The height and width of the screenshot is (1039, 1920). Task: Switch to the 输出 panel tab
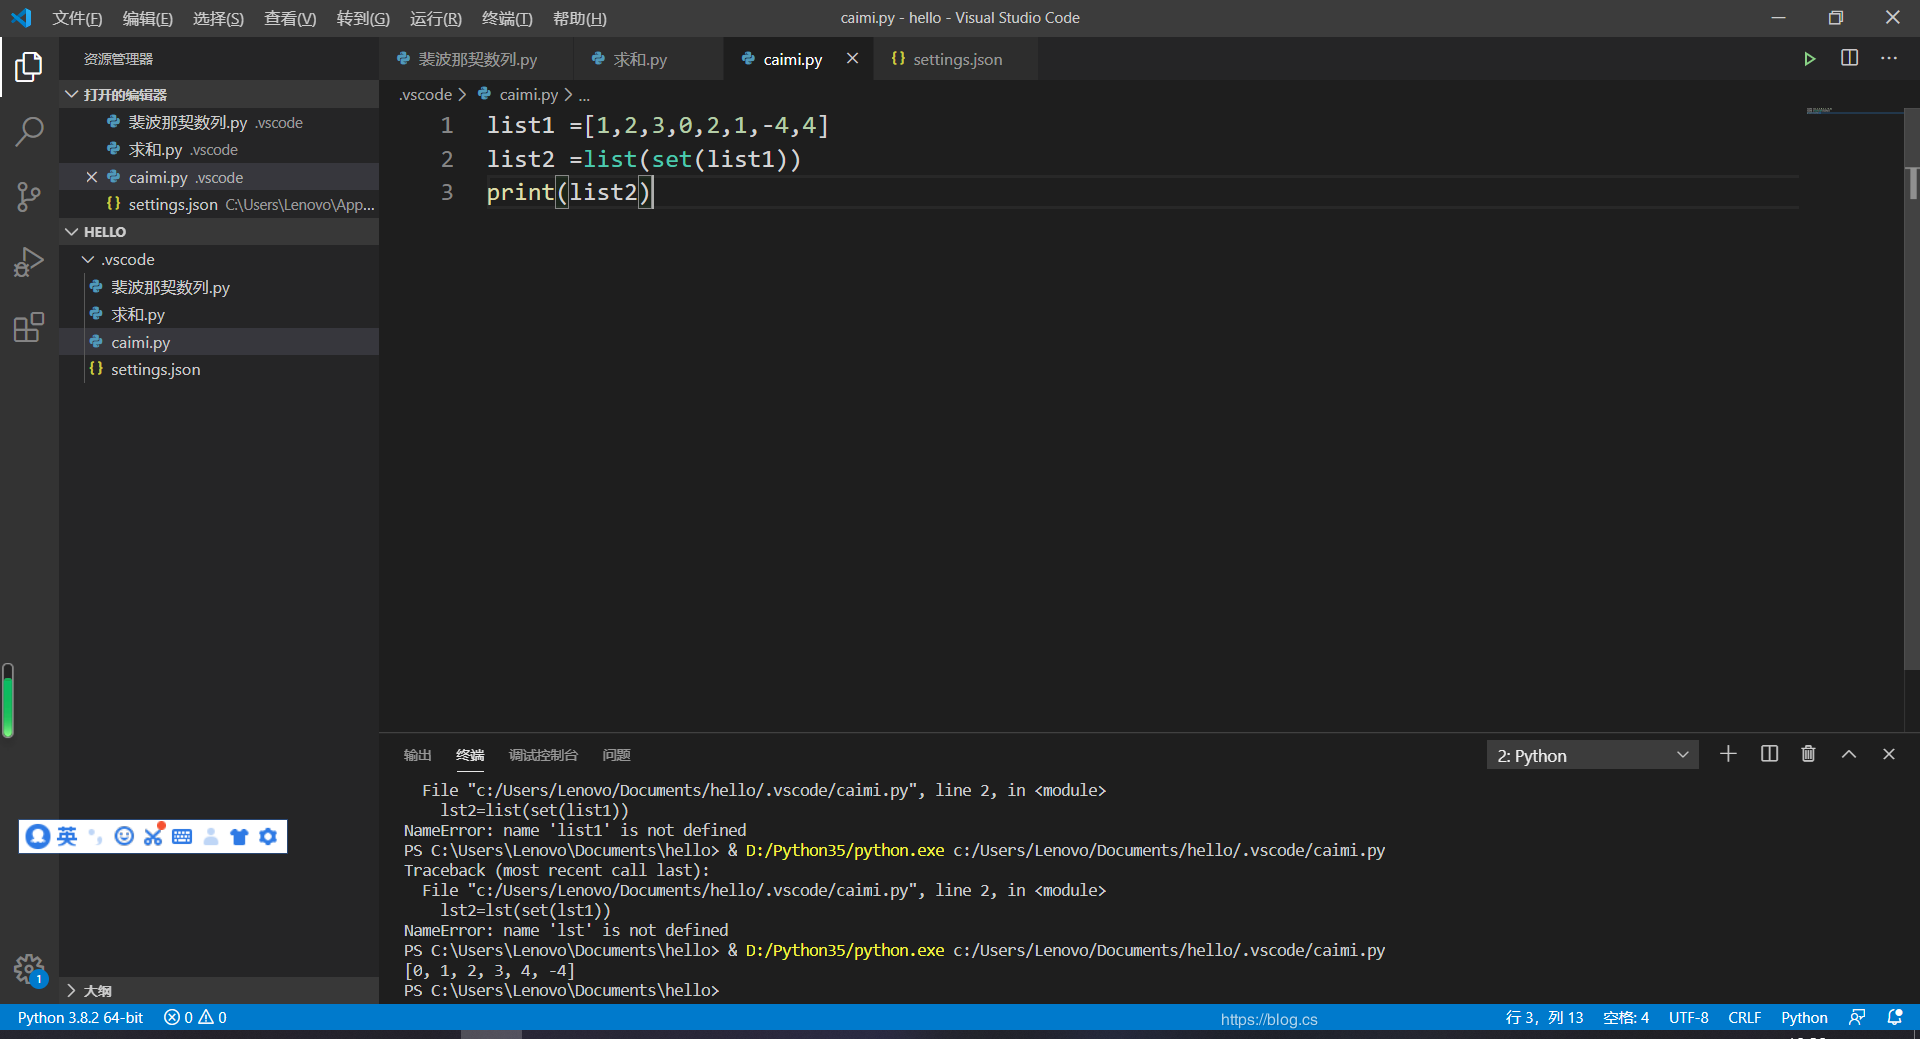417,755
